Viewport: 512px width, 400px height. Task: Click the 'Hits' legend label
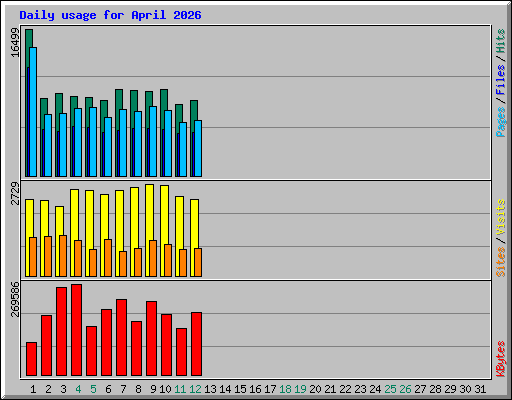coord(500,41)
